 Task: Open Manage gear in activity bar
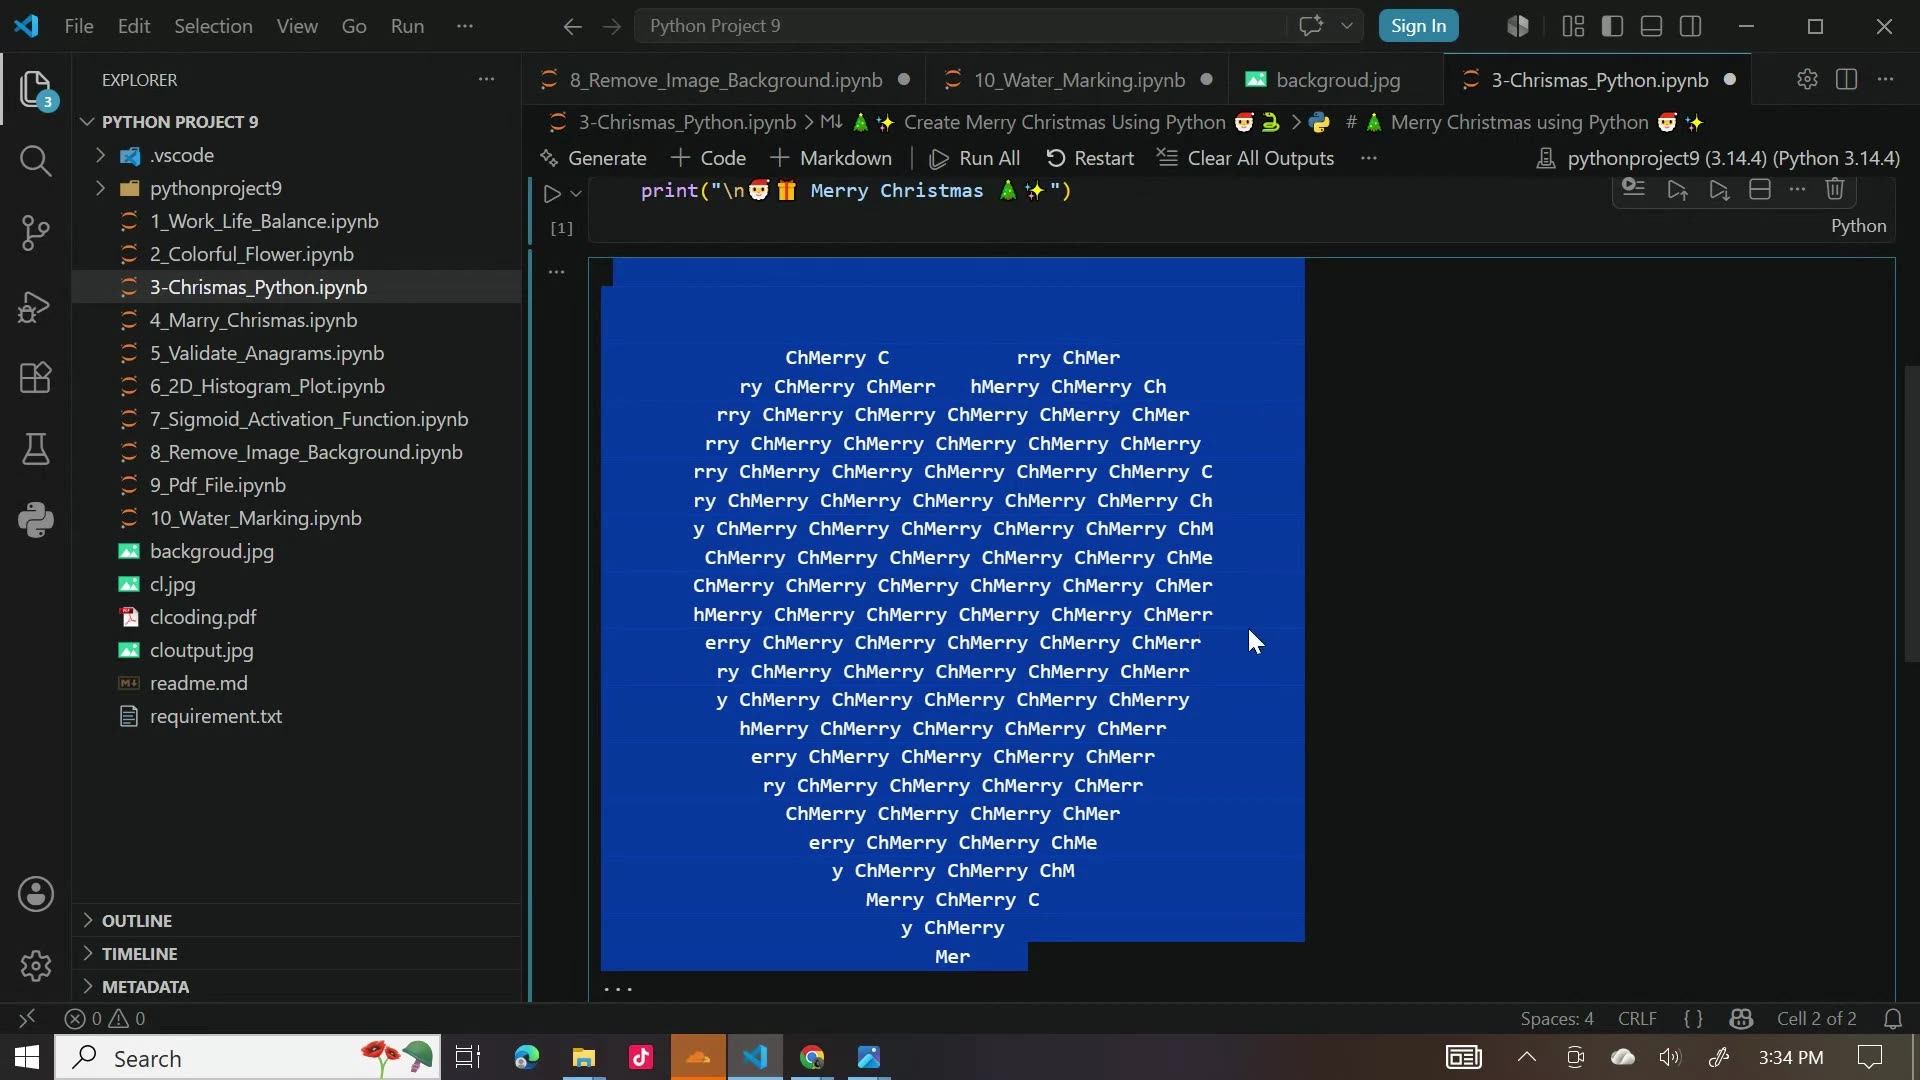tap(36, 966)
